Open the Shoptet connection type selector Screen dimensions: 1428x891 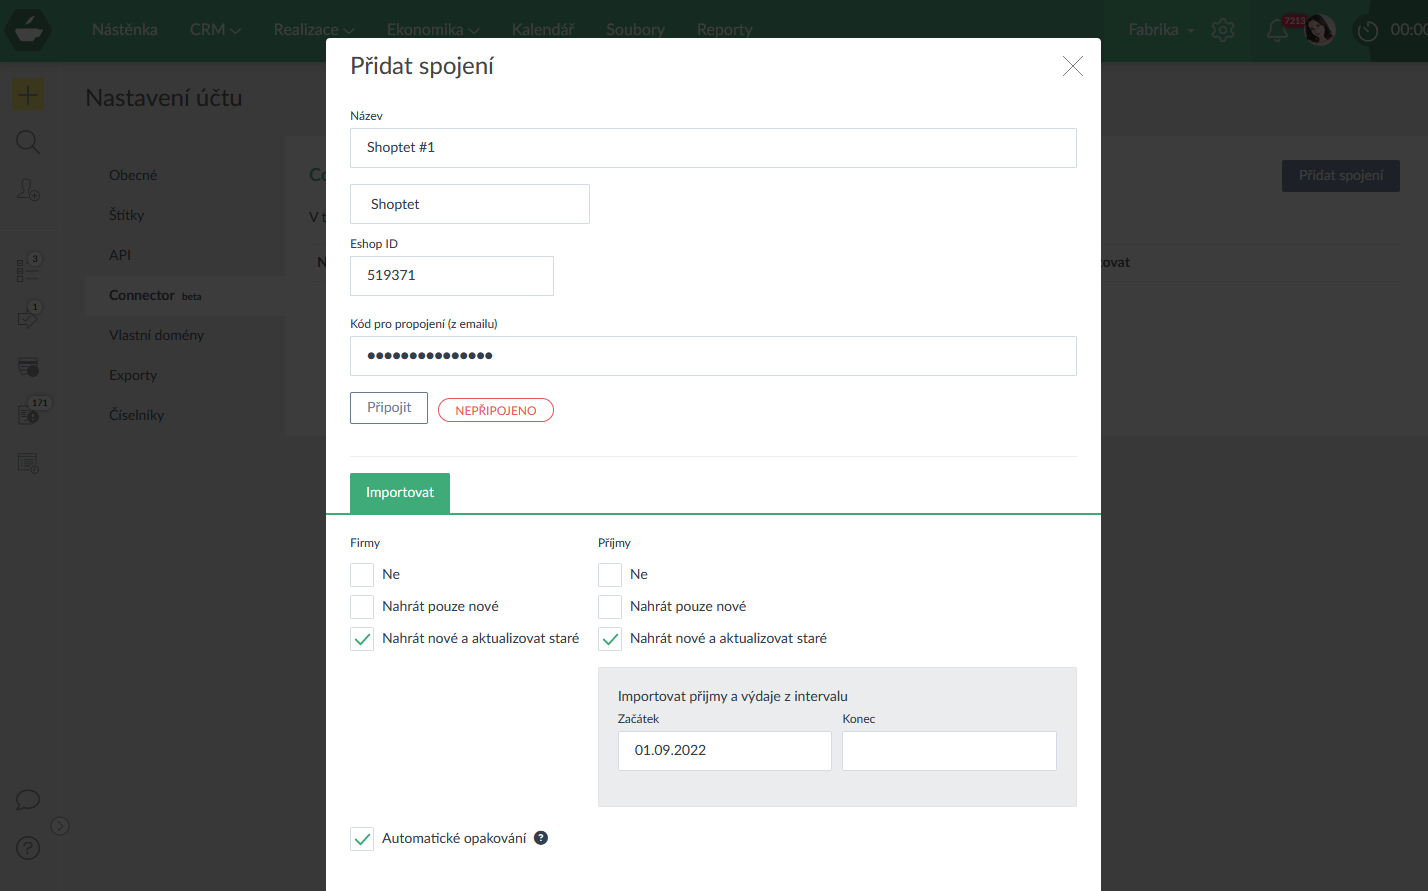click(x=469, y=204)
